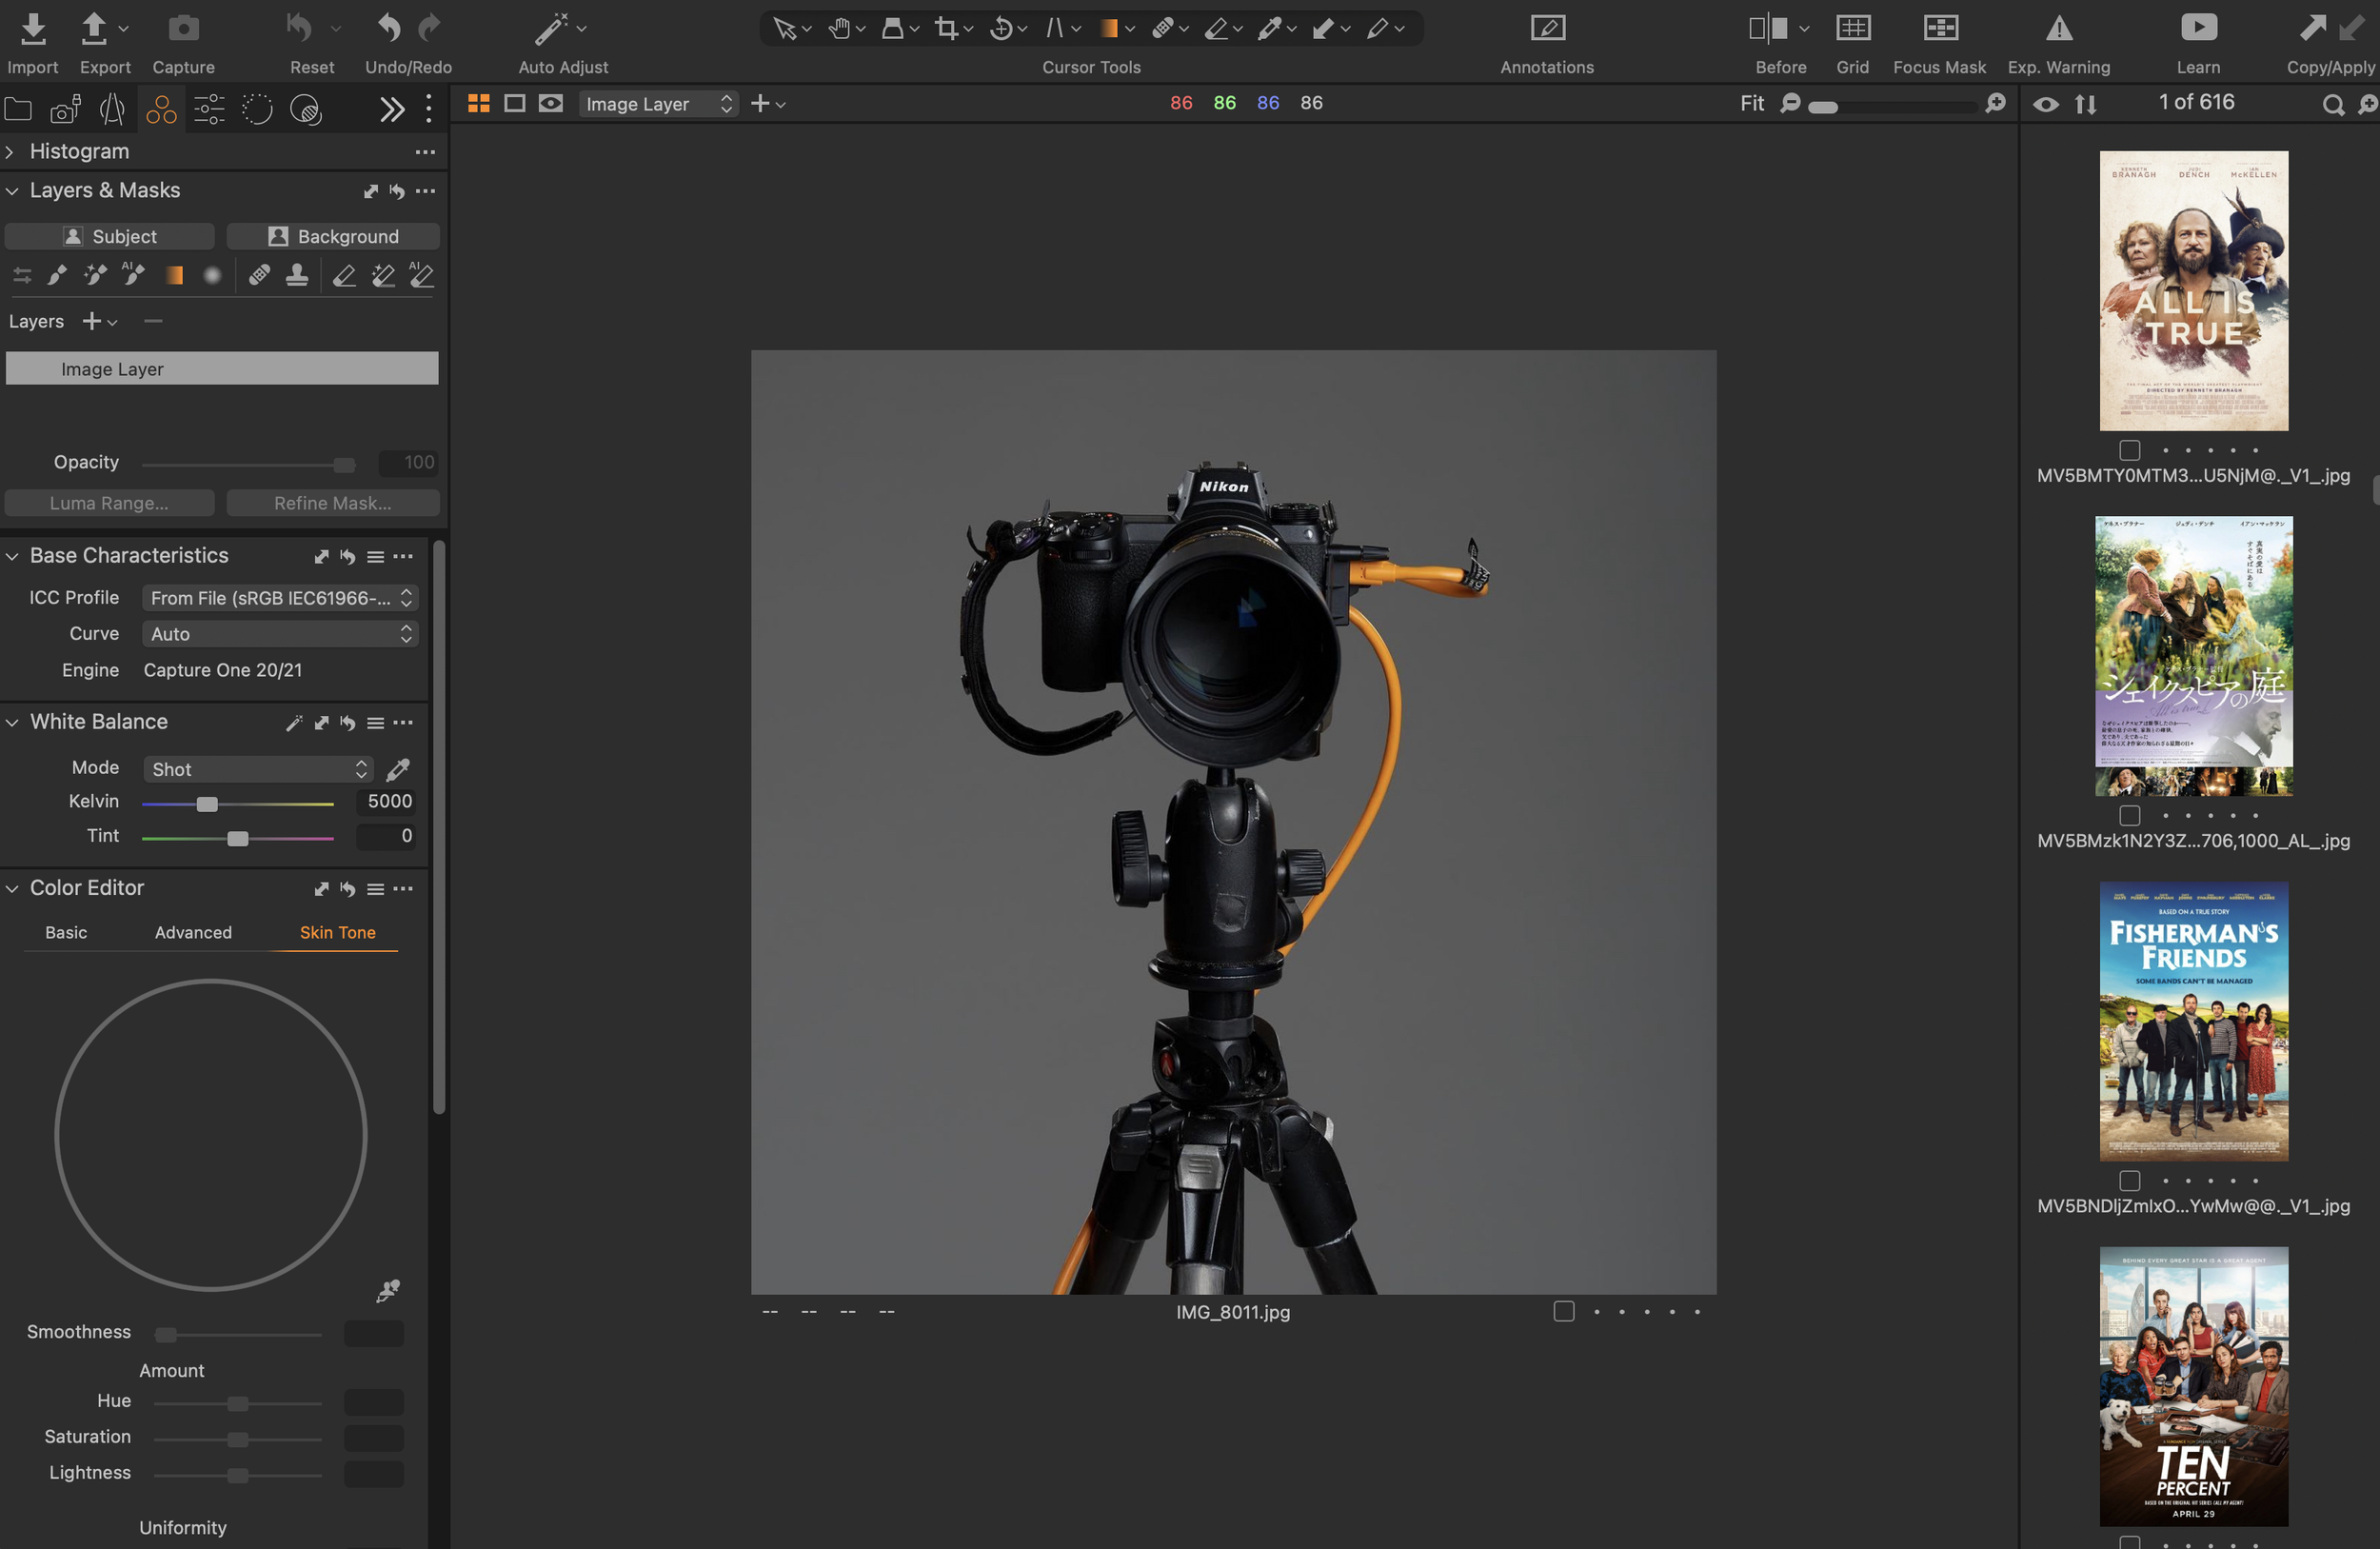Open the White Balance Mode dropdown
Viewport: 2380px width, 1549px height.
(x=258, y=769)
